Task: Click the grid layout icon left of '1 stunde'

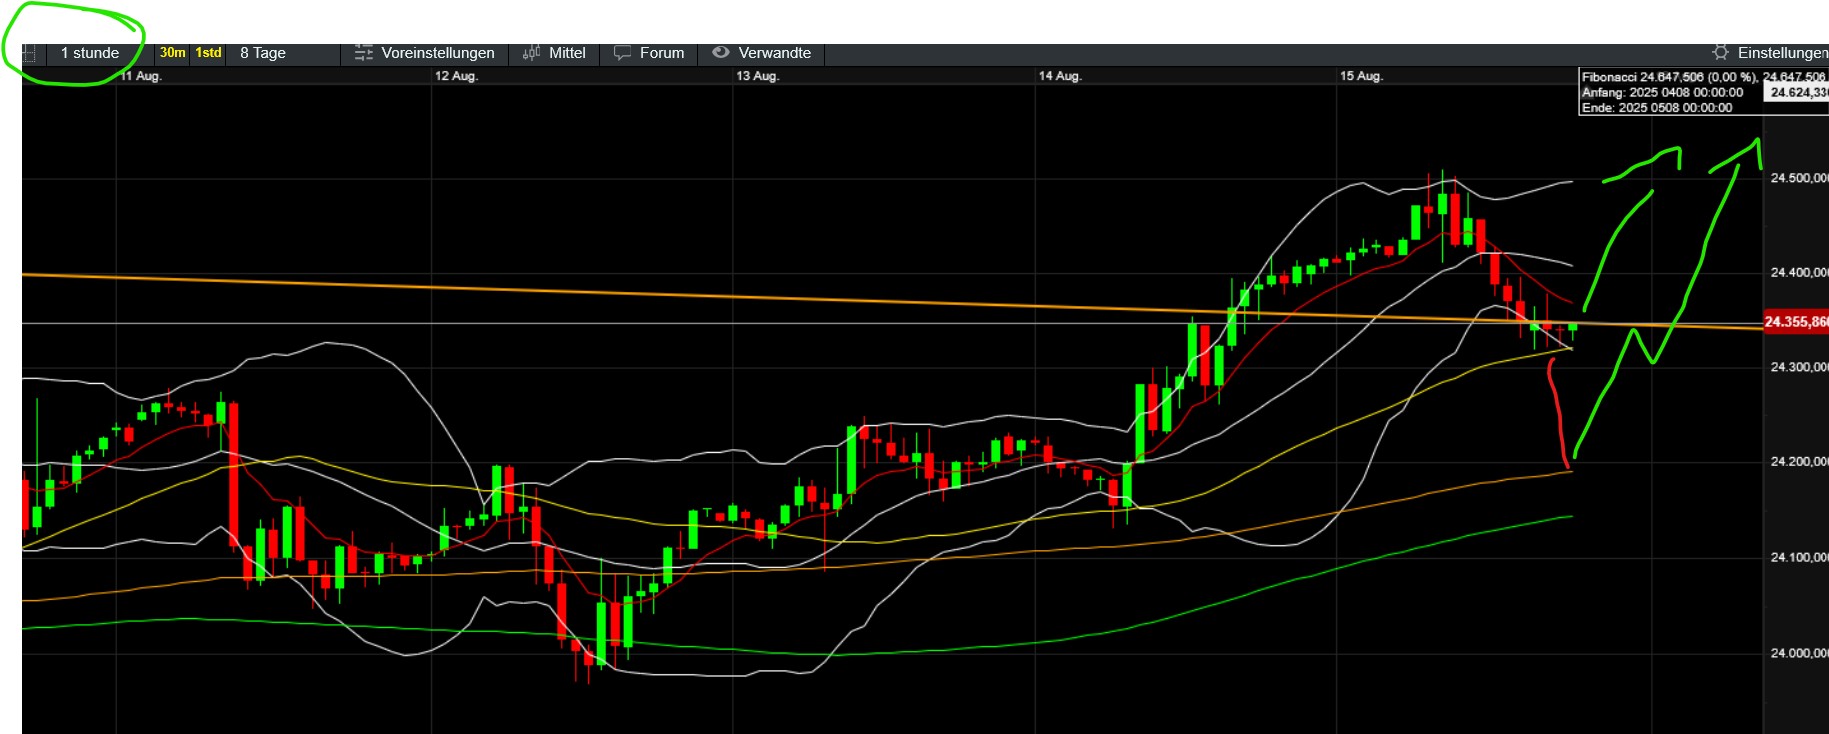Action: tap(29, 54)
